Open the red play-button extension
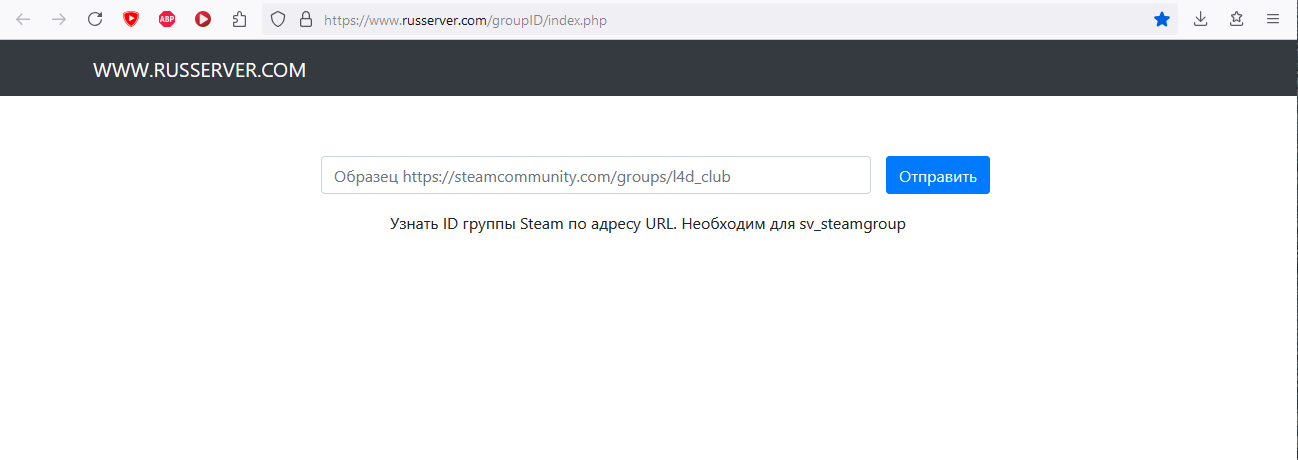 [203, 19]
